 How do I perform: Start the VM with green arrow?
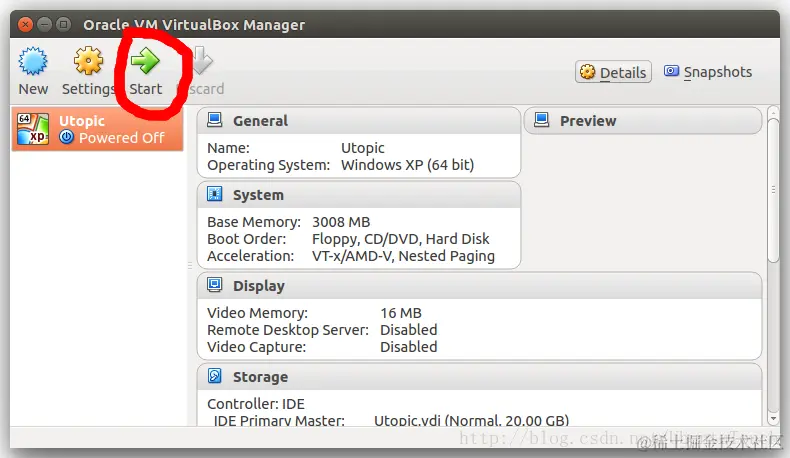(x=145, y=60)
